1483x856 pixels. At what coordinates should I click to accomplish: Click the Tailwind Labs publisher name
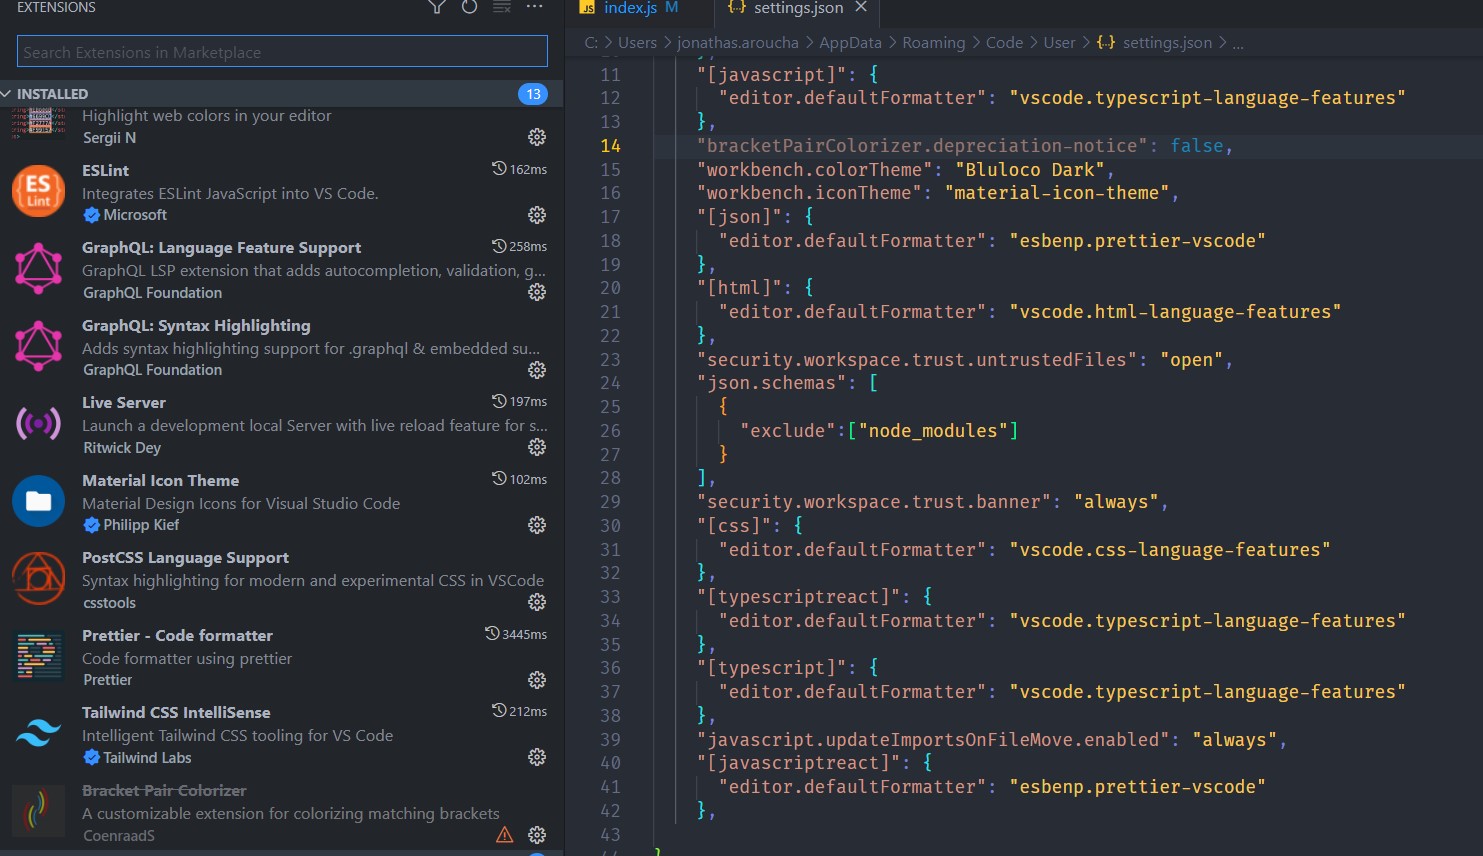(x=147, y=758)
